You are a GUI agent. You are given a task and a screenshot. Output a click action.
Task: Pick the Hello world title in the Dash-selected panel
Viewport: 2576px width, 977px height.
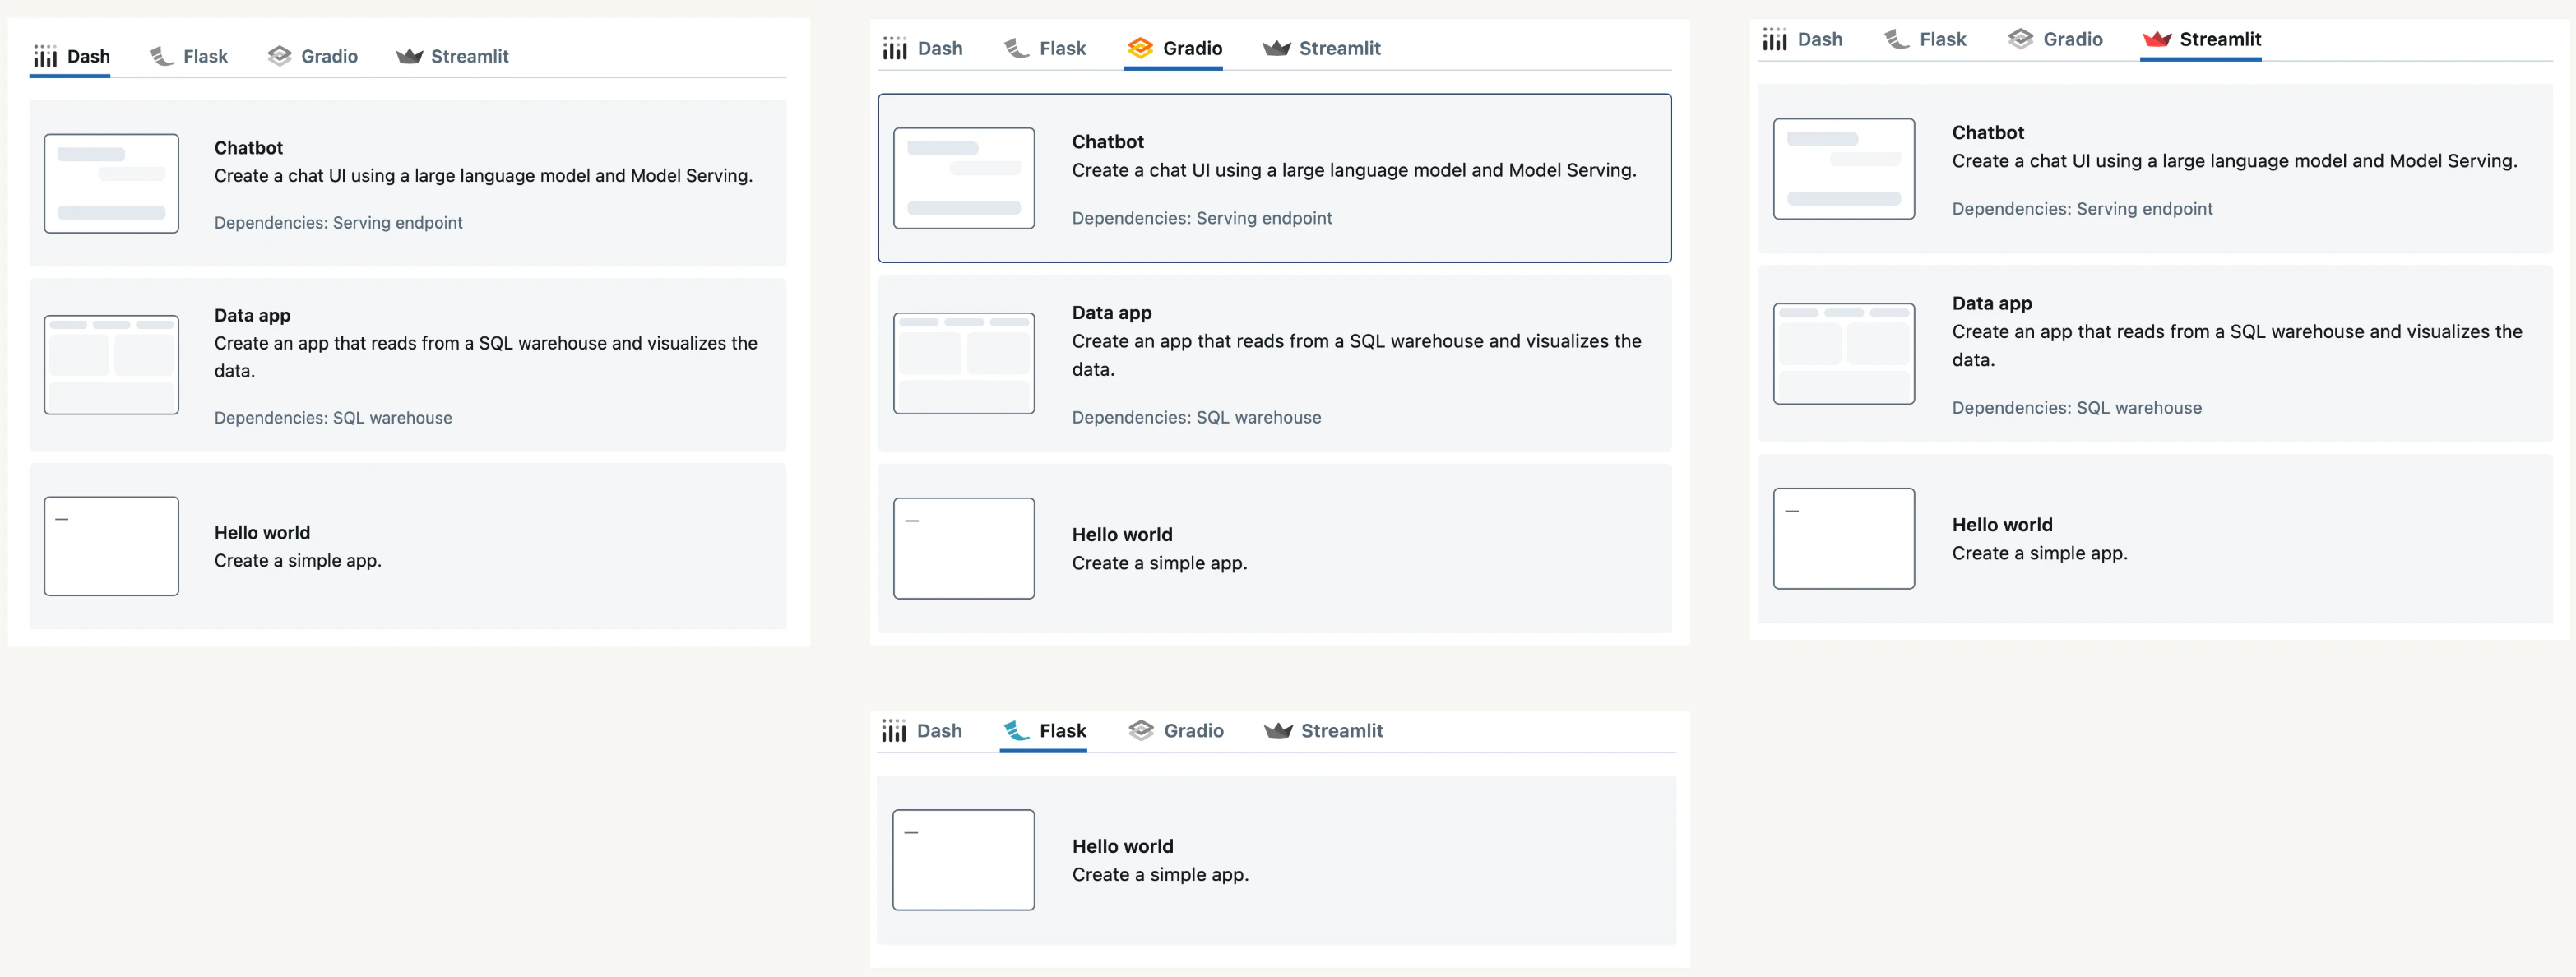point(262,533)
